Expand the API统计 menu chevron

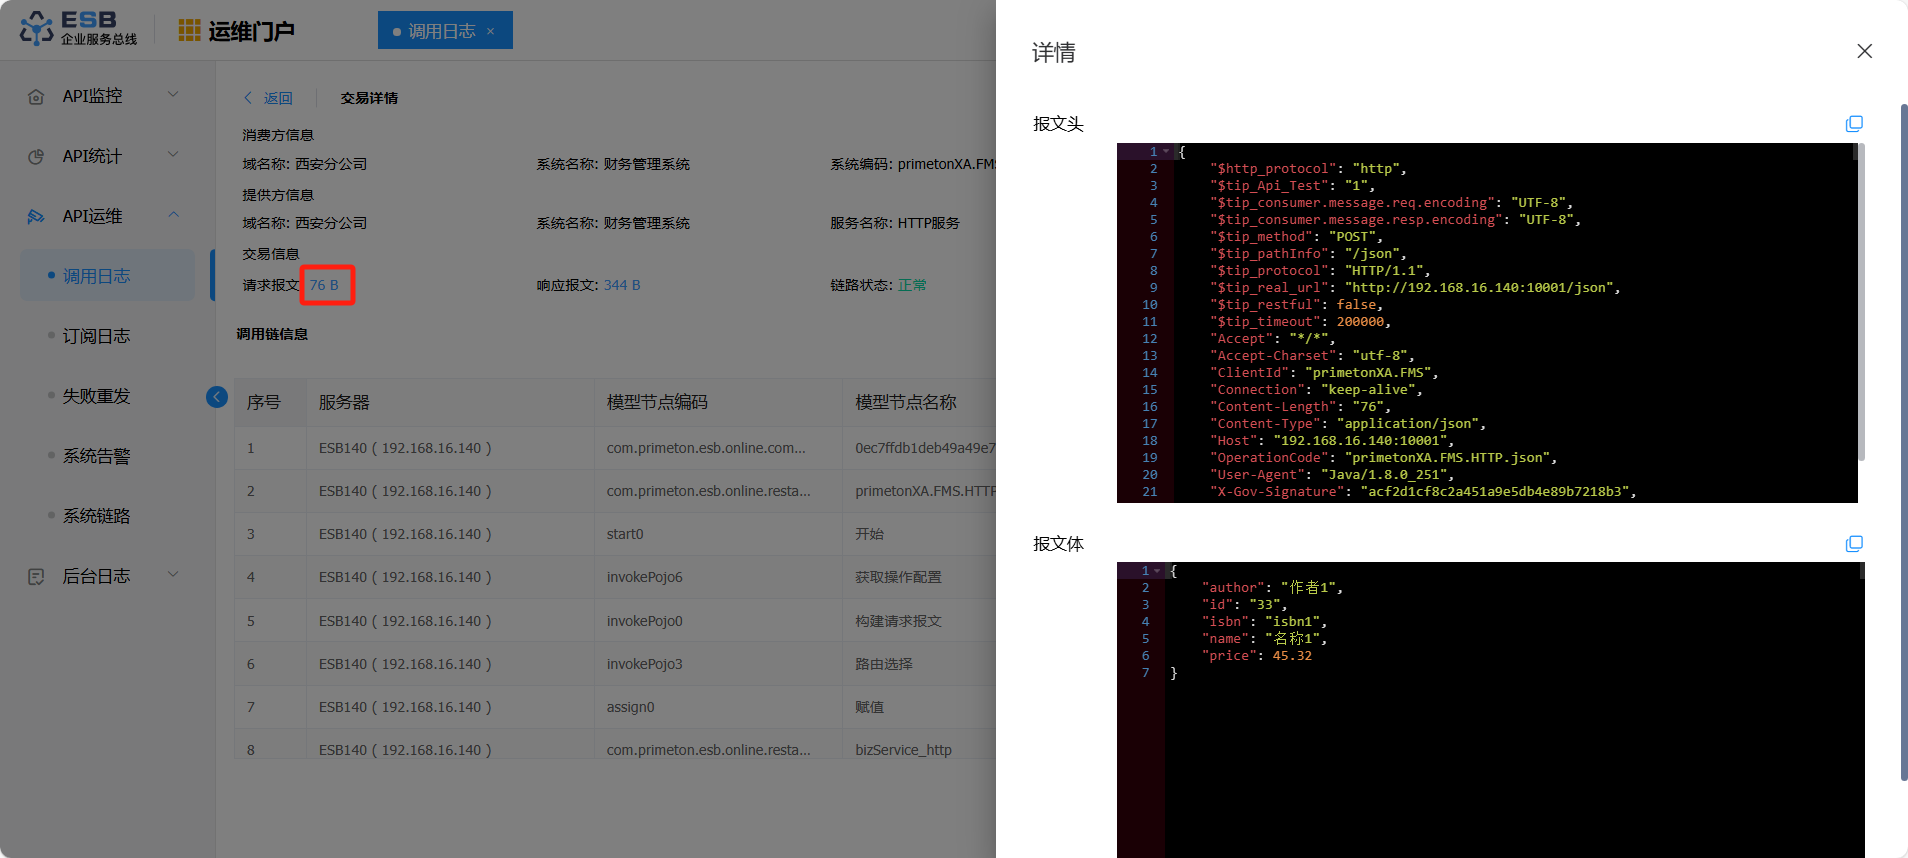(x=173, y=155)
